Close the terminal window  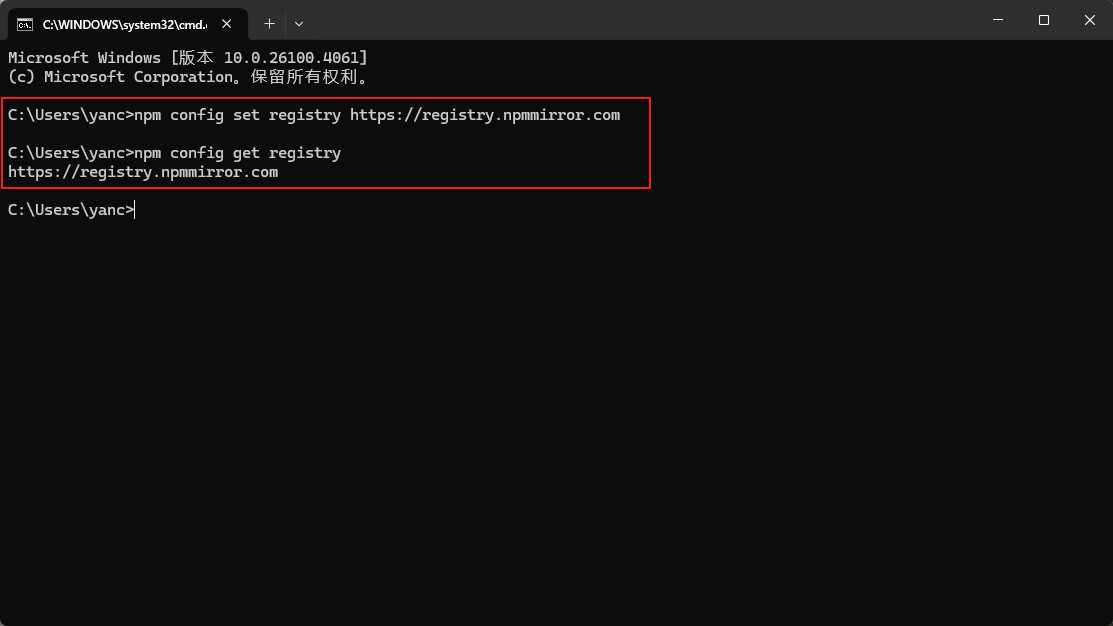[x=1090, y=20]
